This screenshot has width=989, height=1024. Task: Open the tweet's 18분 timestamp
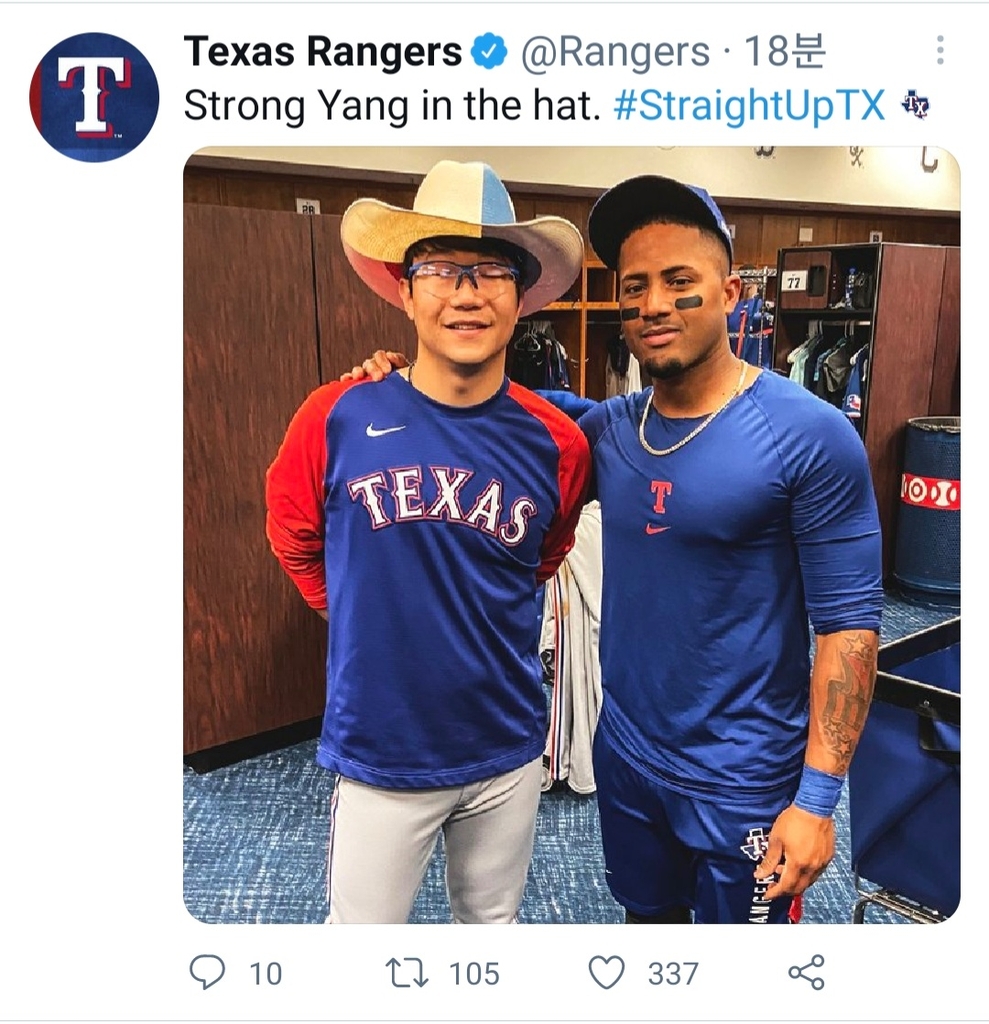(786, 52)
